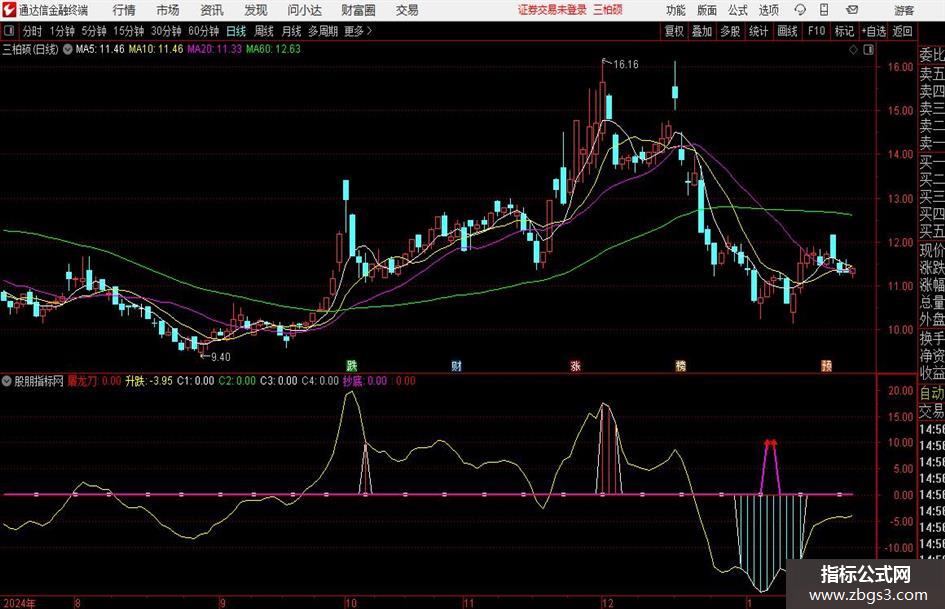The width and height of the screenshot is (945, 609).
Task: Open the F10 company info button
Action: pos(816,31)
